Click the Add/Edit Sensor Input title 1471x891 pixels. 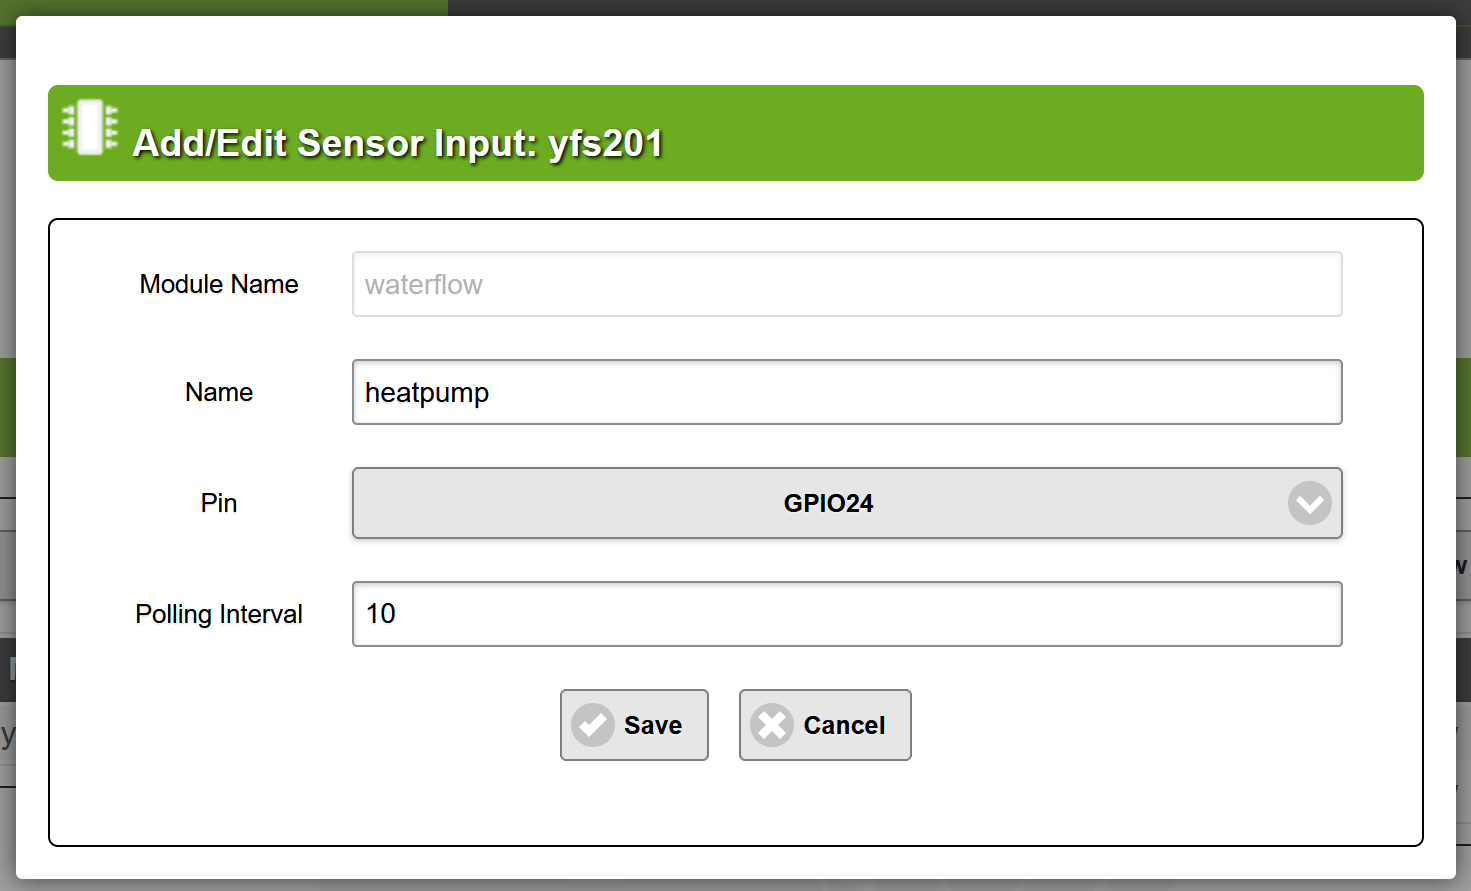pos(336,143)
